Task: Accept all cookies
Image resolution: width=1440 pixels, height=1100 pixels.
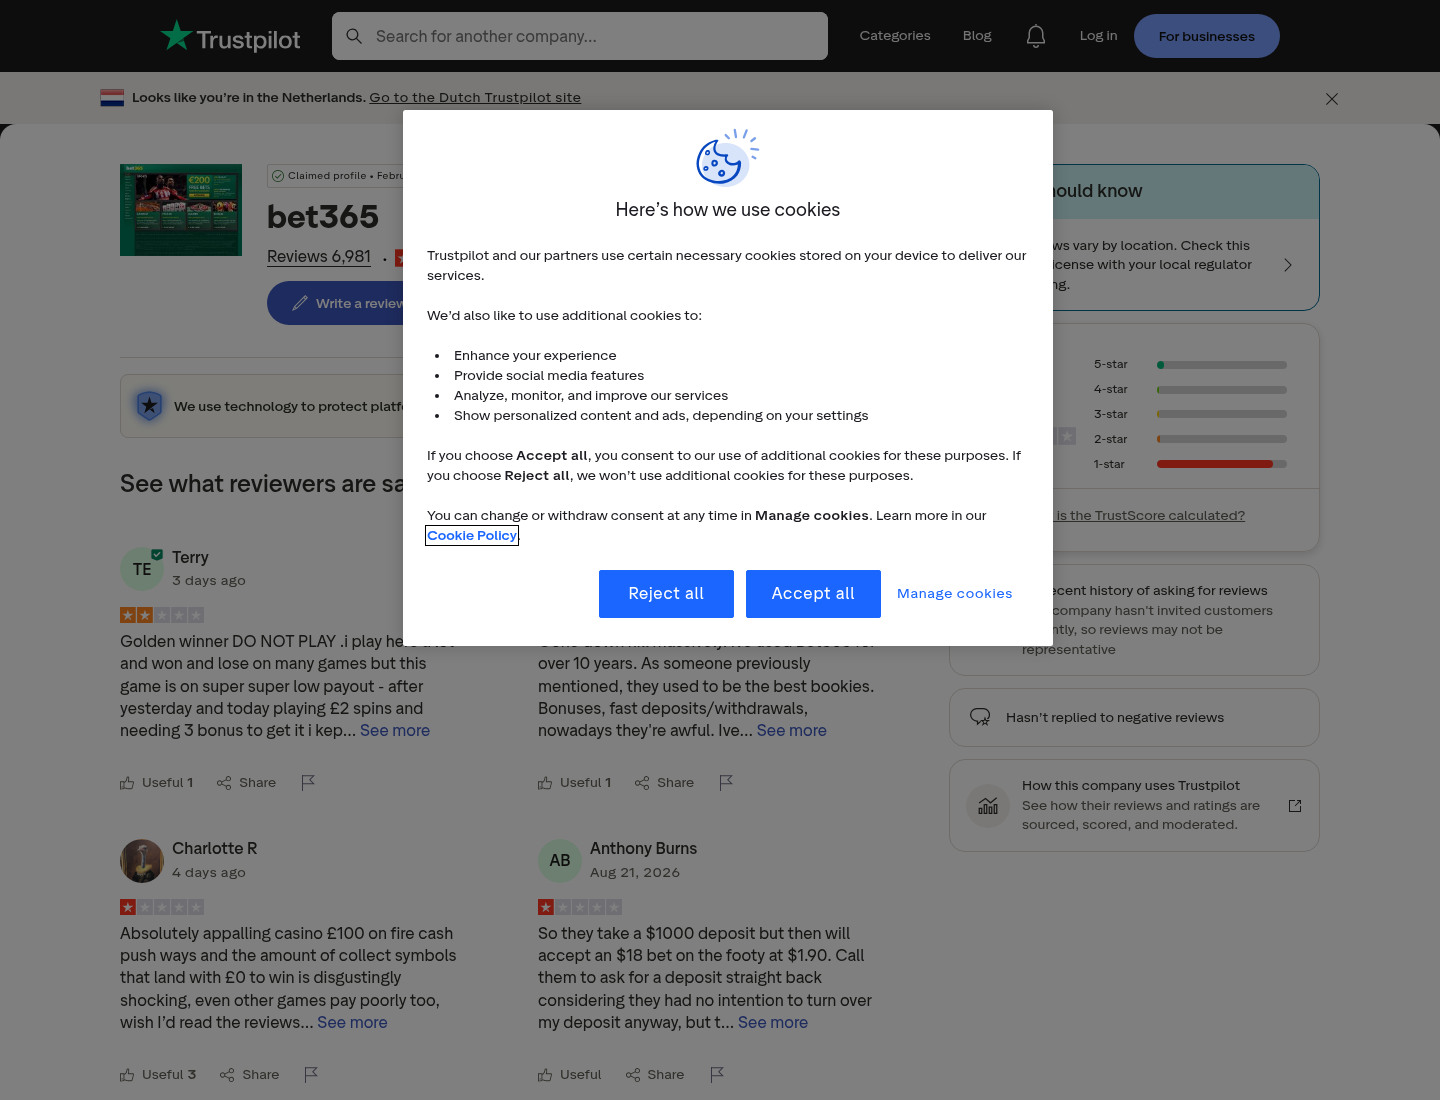Action: [x=813, y=594]
